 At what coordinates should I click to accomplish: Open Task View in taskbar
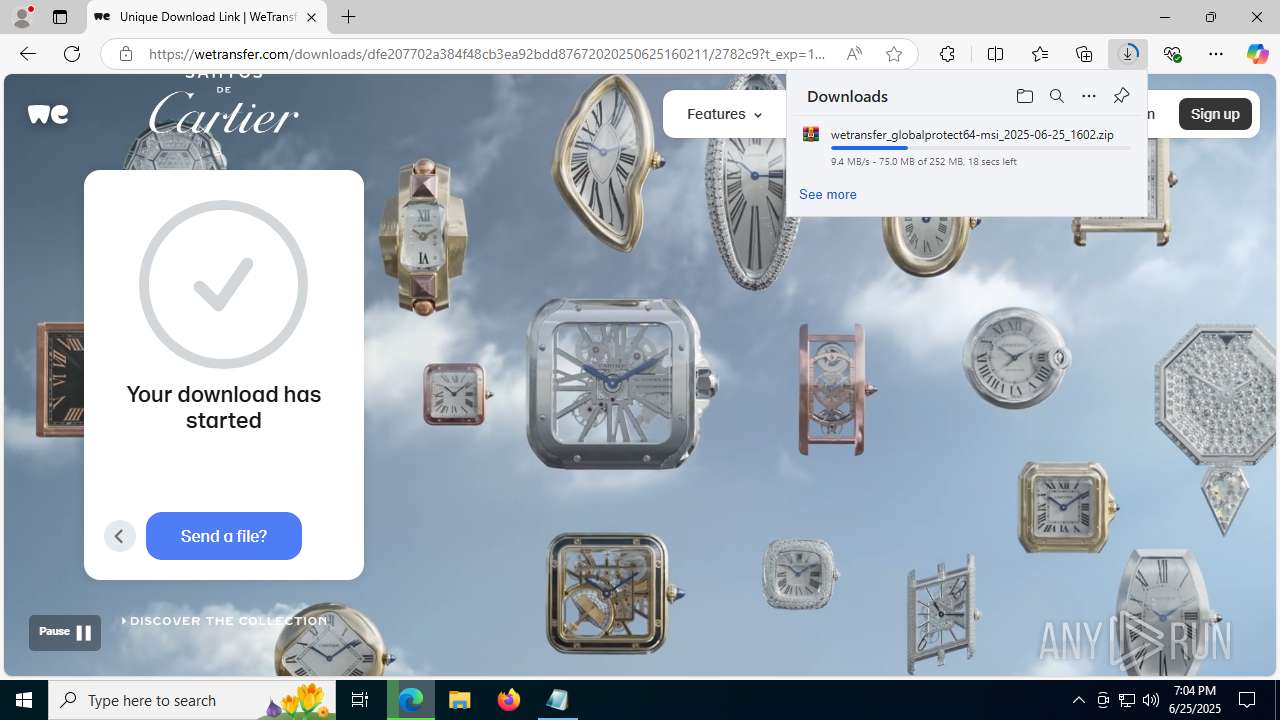tap(360, 700)
